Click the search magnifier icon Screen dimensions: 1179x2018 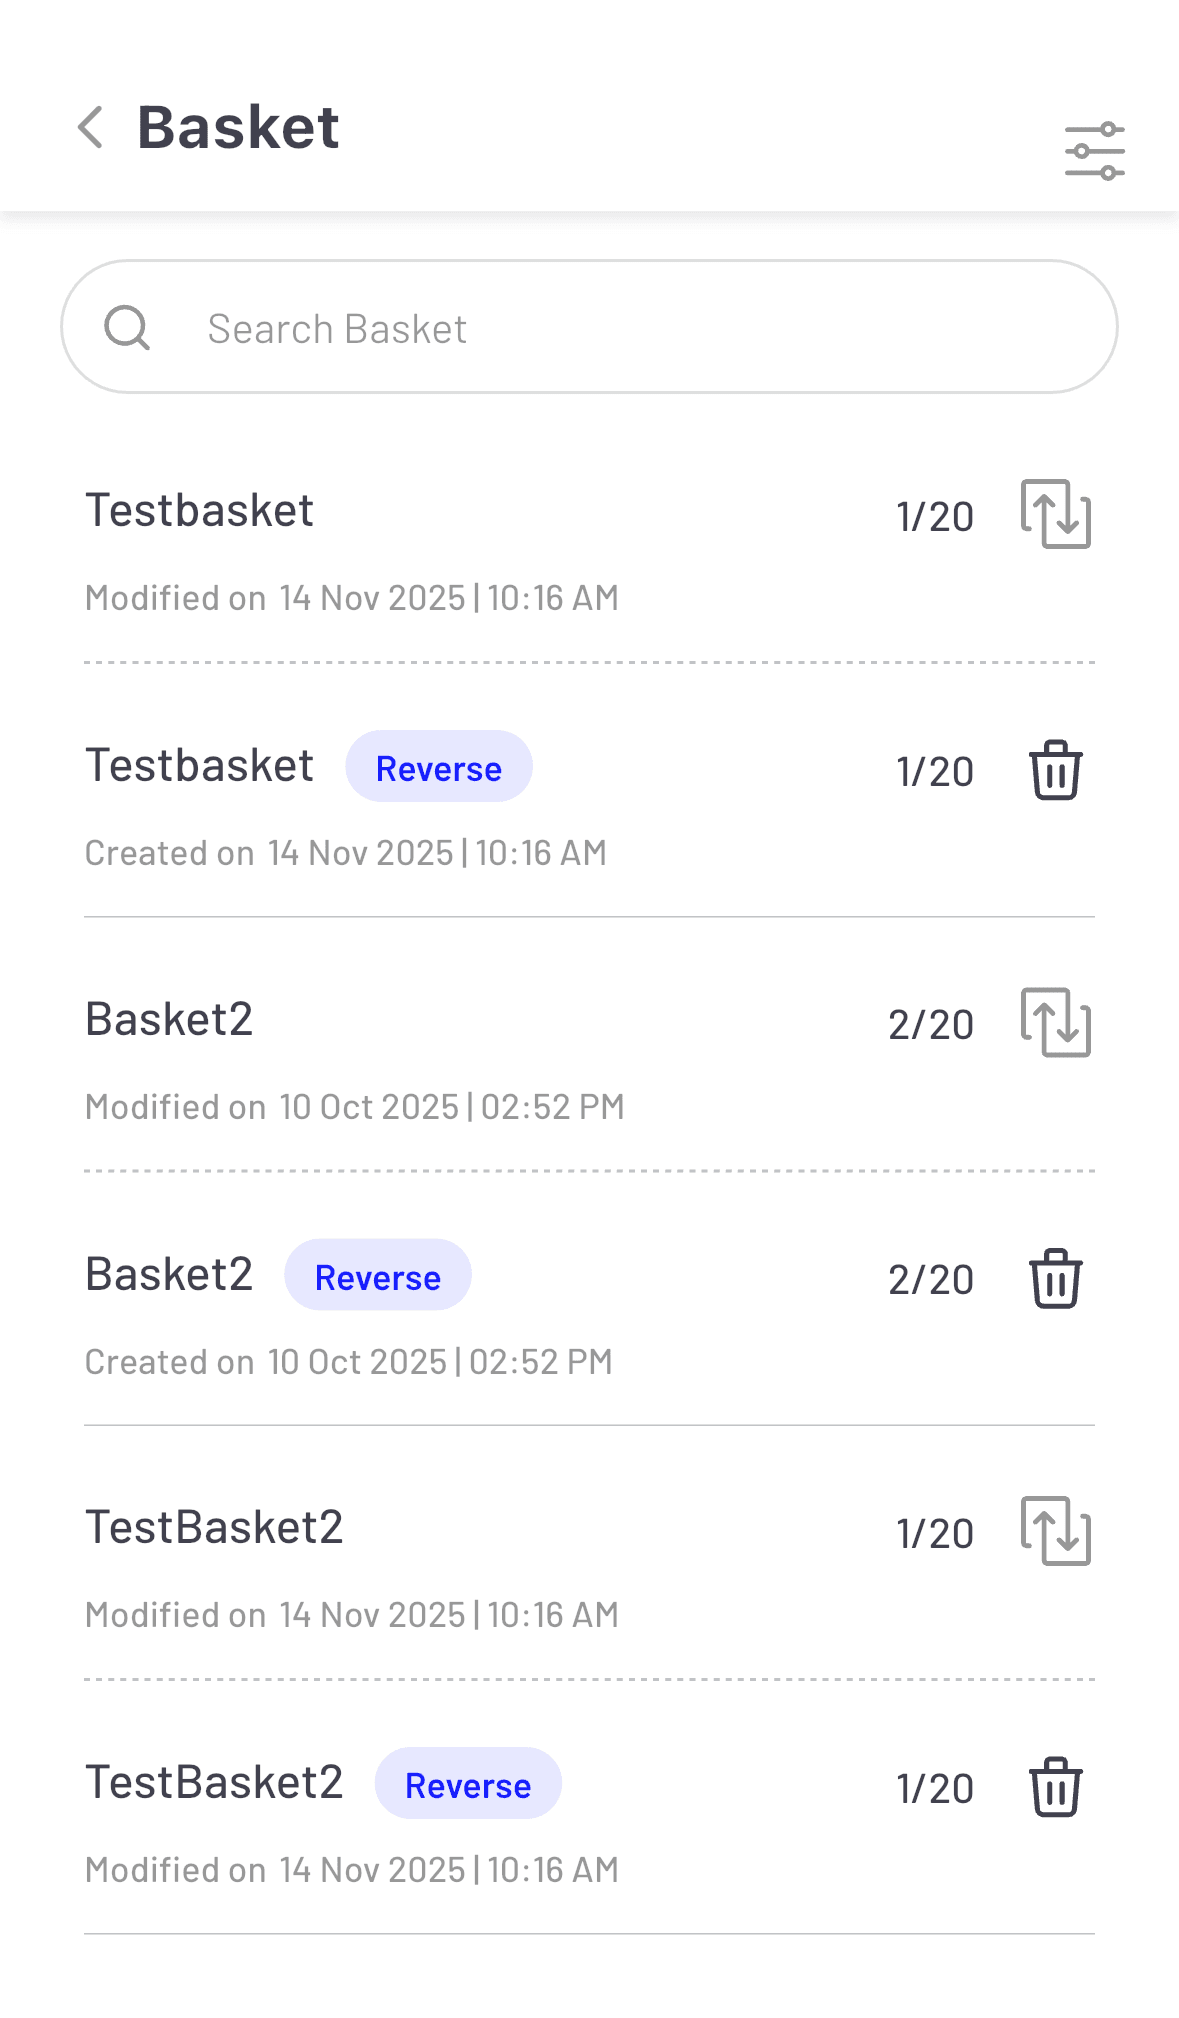[x=127, y=327]
